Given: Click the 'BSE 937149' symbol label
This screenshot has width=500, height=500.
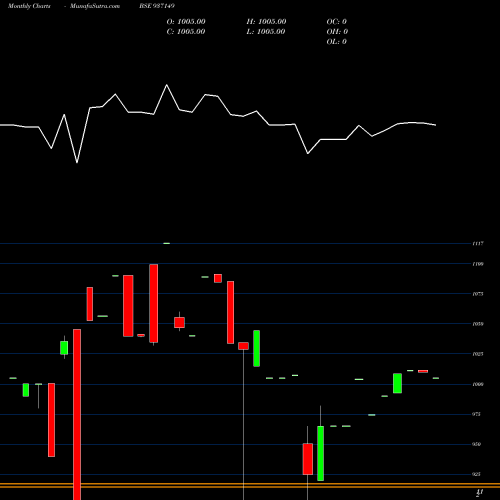Looking at the screenshot, I should tap(157, 6).
